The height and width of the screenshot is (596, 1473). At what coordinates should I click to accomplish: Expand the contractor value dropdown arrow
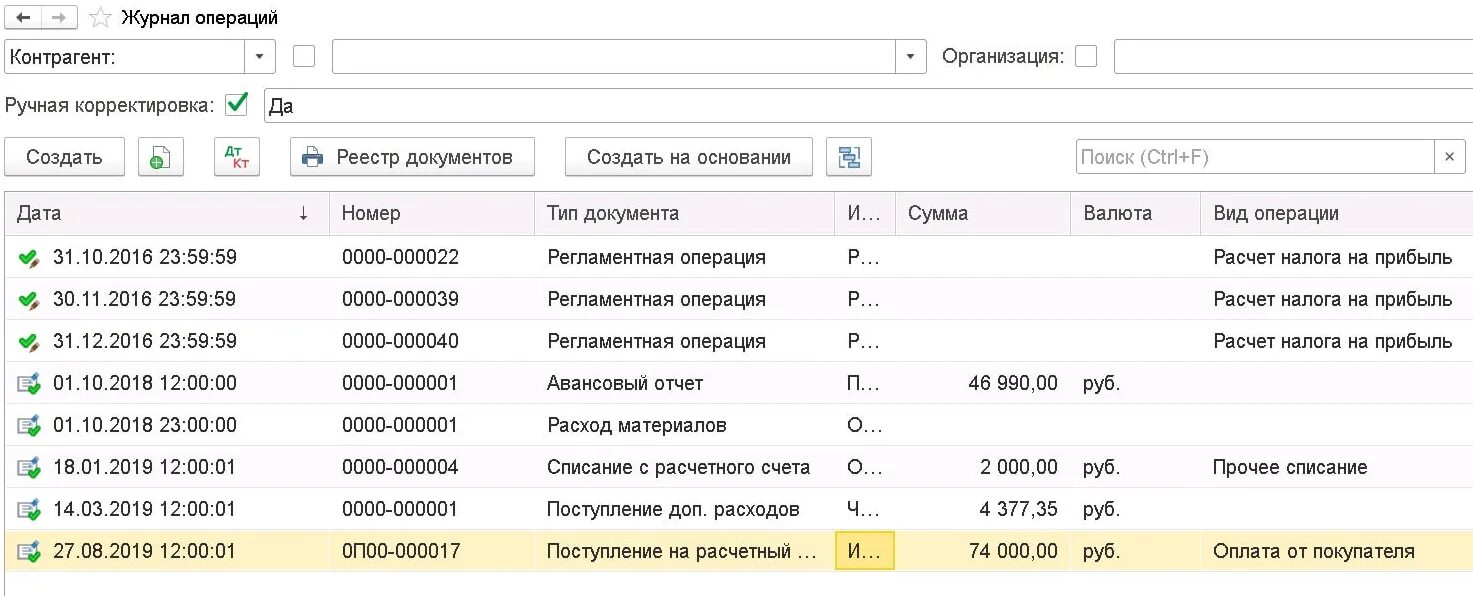coord(910,57)
